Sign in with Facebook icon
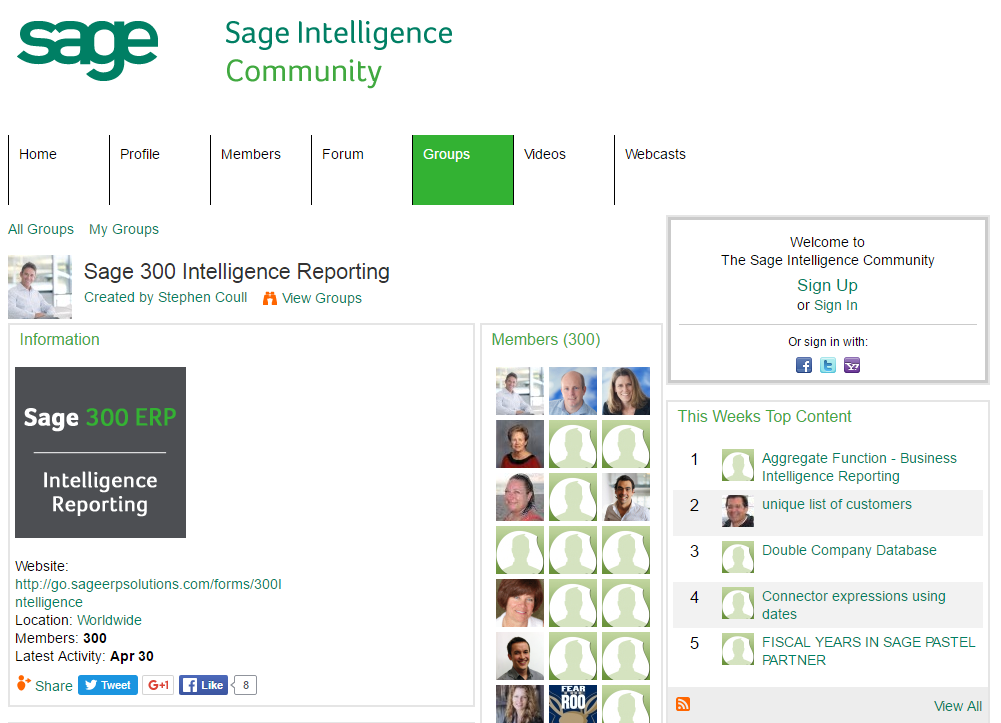The height and width of the screenshot is (723, 1001). click(804, 365)
